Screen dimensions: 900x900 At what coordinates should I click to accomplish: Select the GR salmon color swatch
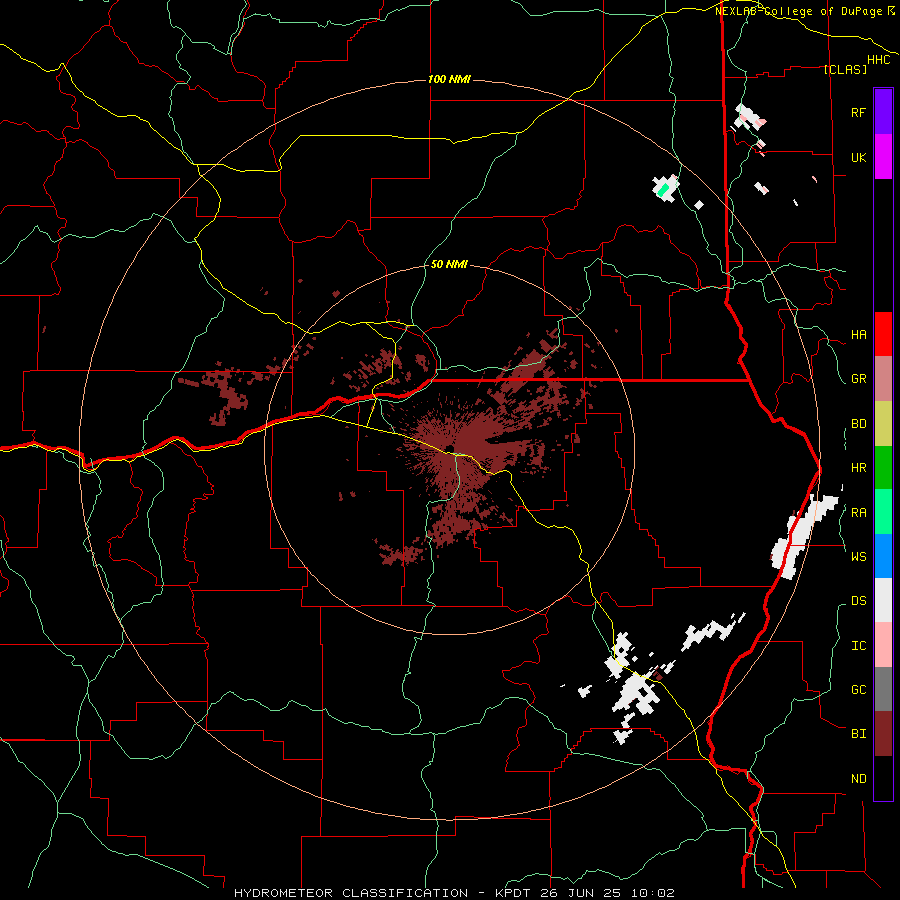point(883,378)
